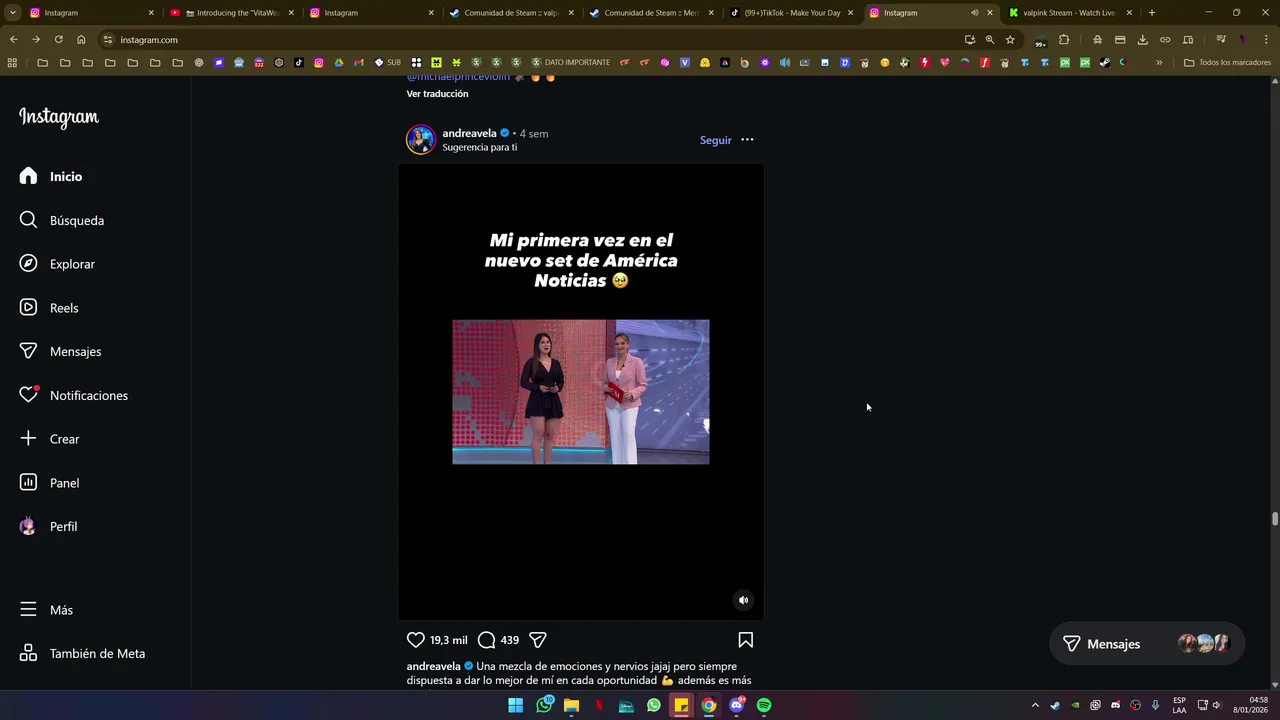Reload the page
1280x720 pixels.
pyautogui.click(x=58, y=40)
